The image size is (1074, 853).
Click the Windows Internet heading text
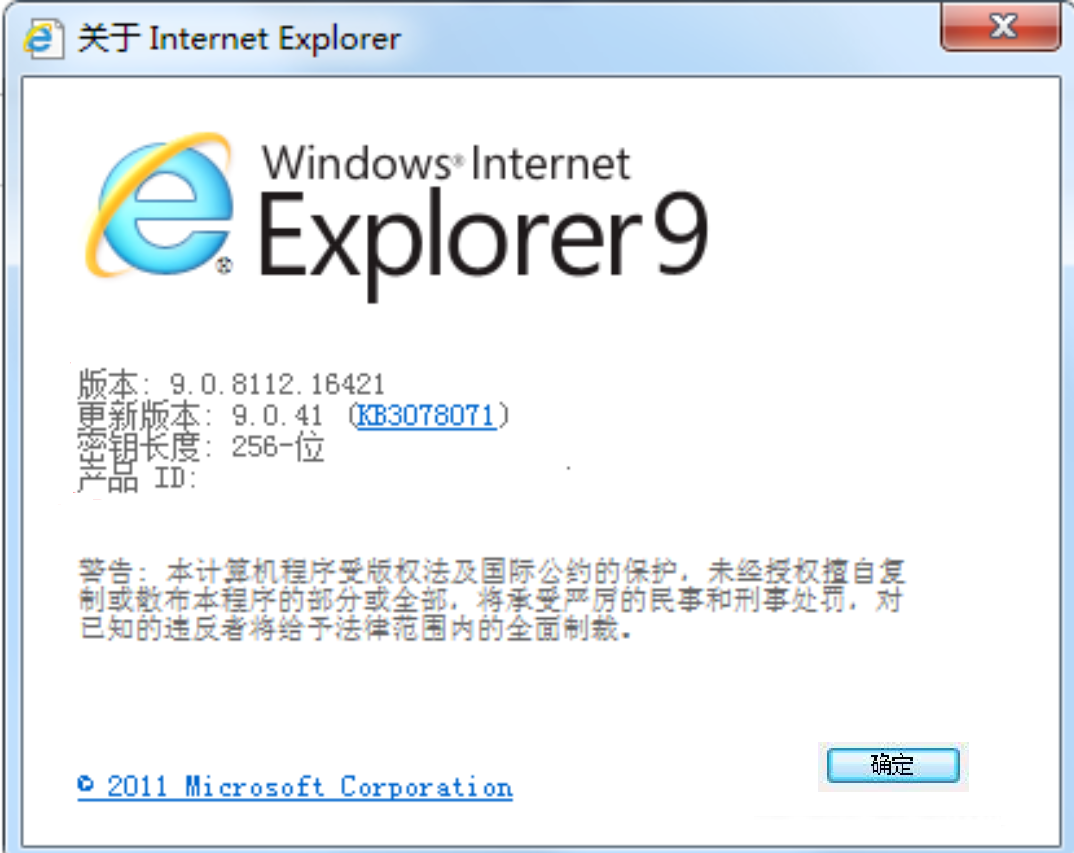click(x=446, y=163)
